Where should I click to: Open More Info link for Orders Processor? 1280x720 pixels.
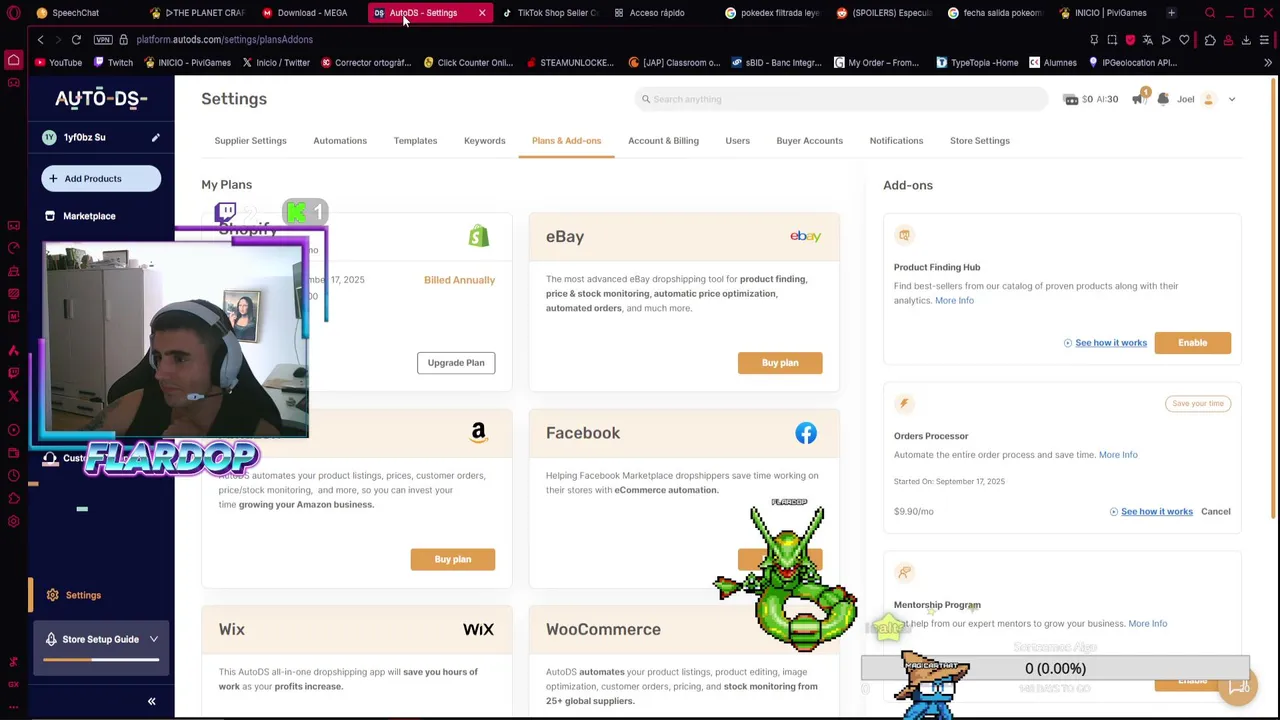(1118, 455)
